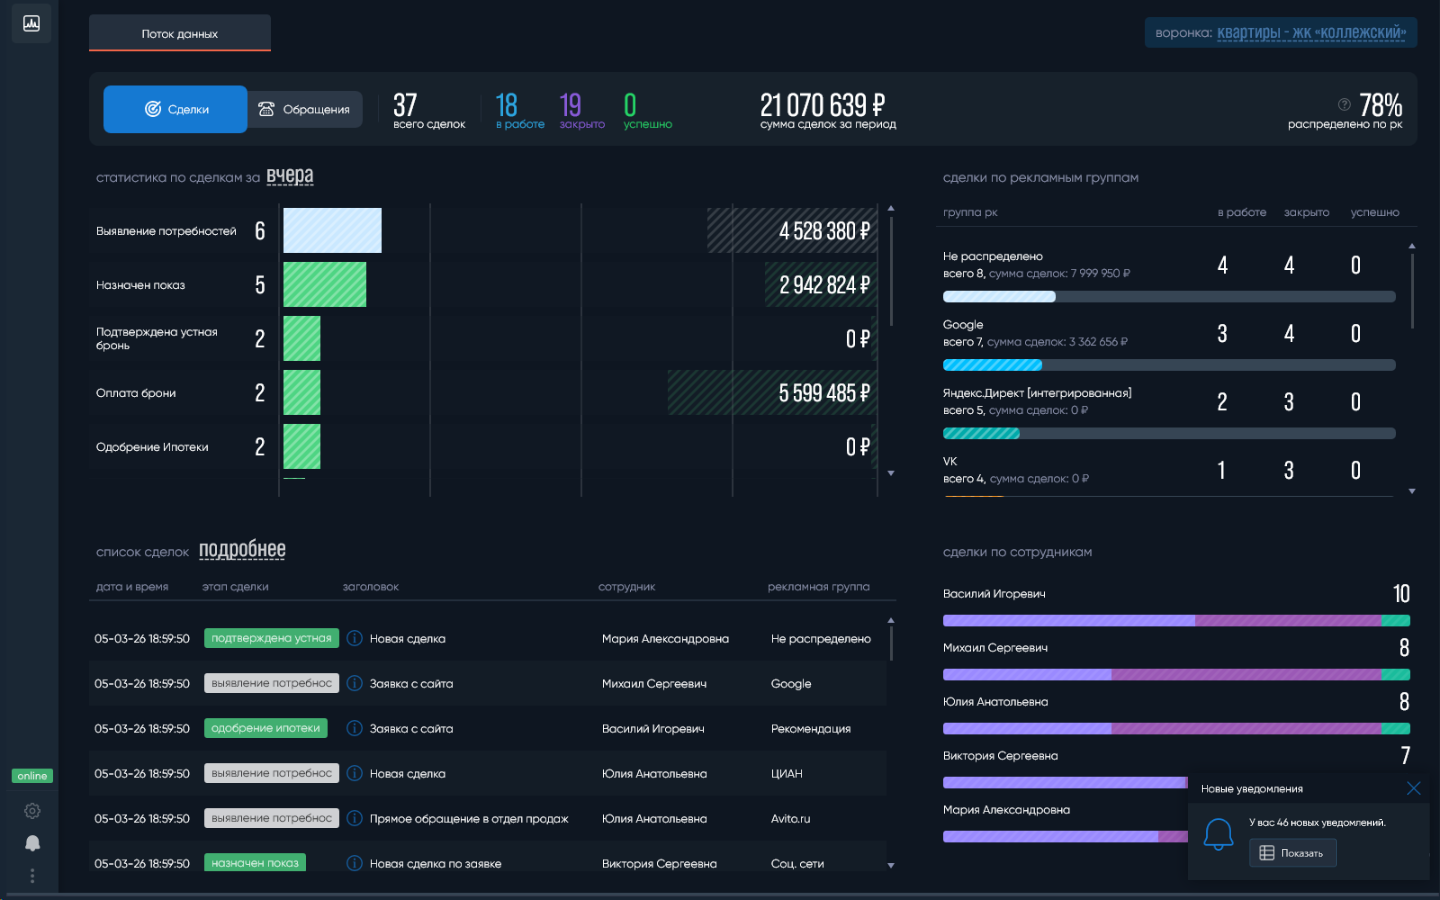This screenshot has height=900, width=1440.
Task: Click help question icon next to 78%
Action: [x=1344, y=104]
